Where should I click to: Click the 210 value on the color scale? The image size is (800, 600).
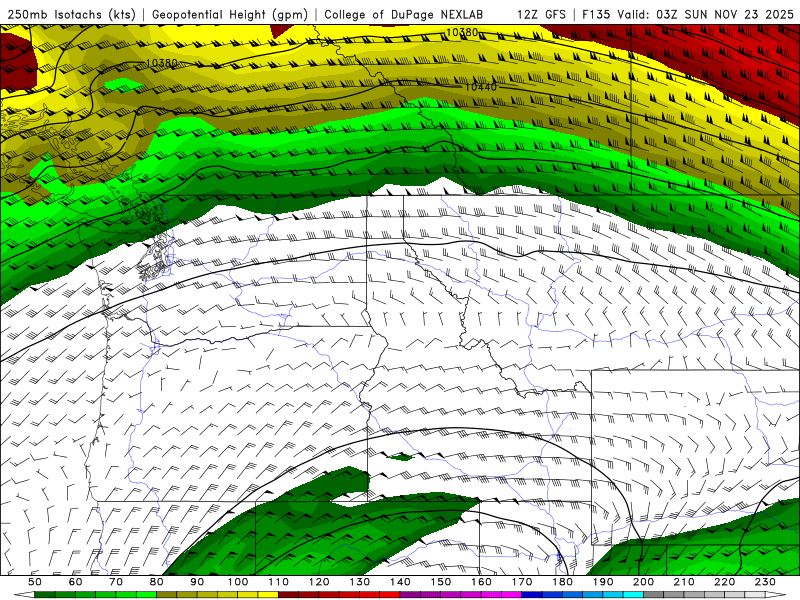(684, 582)
